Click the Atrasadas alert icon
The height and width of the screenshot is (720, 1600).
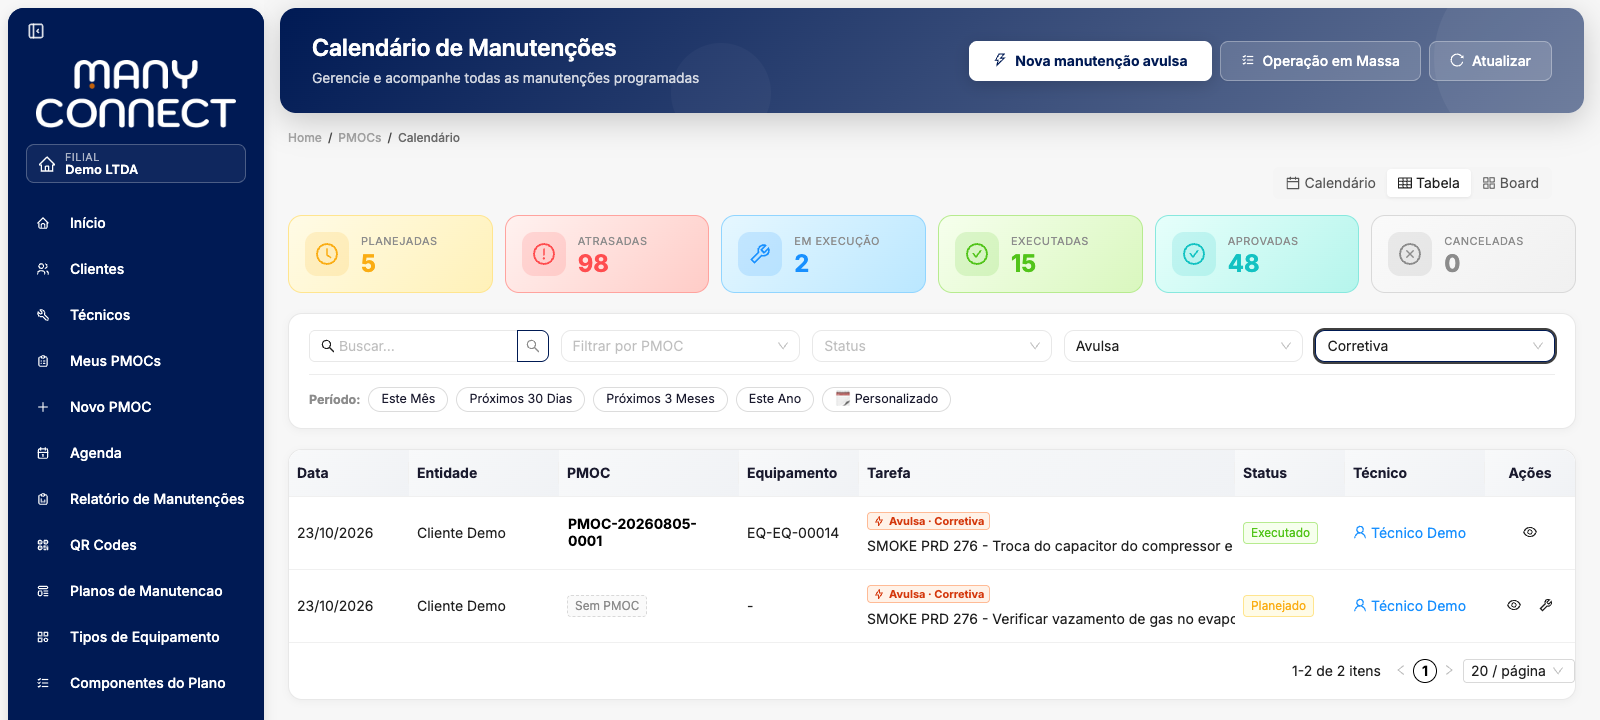(544, 254)
